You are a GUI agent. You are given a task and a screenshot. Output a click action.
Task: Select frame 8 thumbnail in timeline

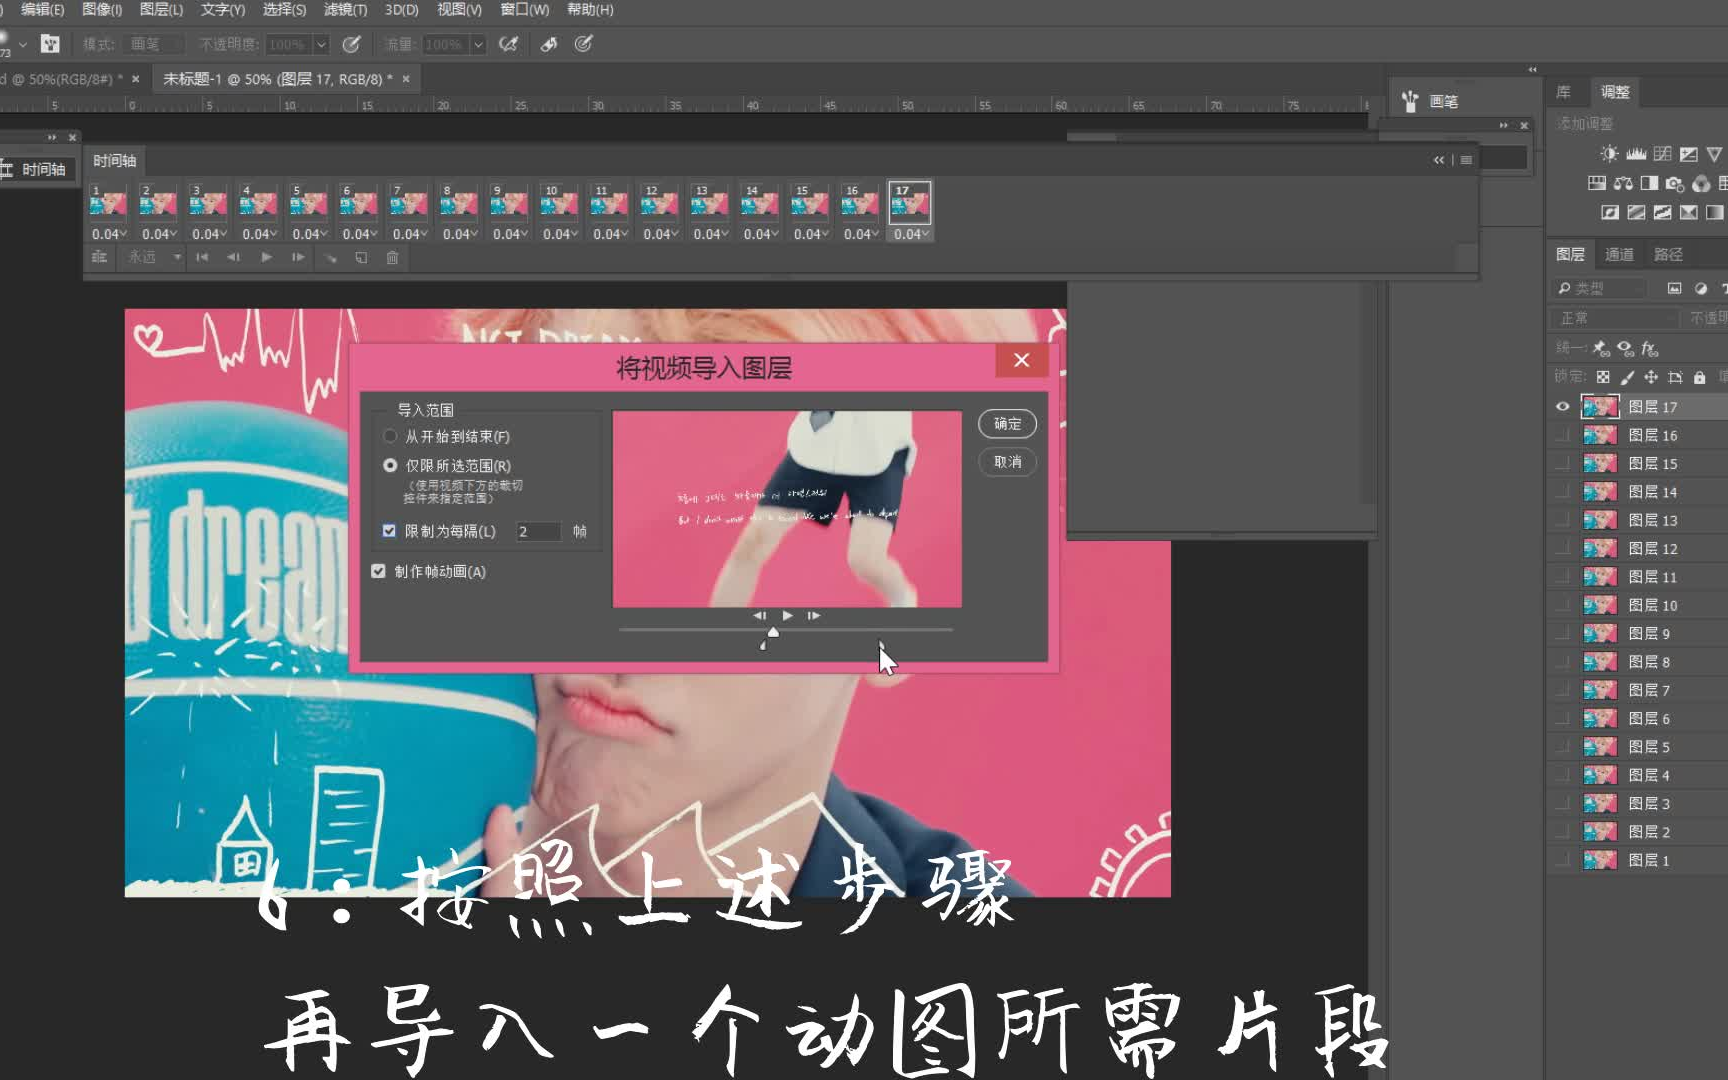(459, 203)
